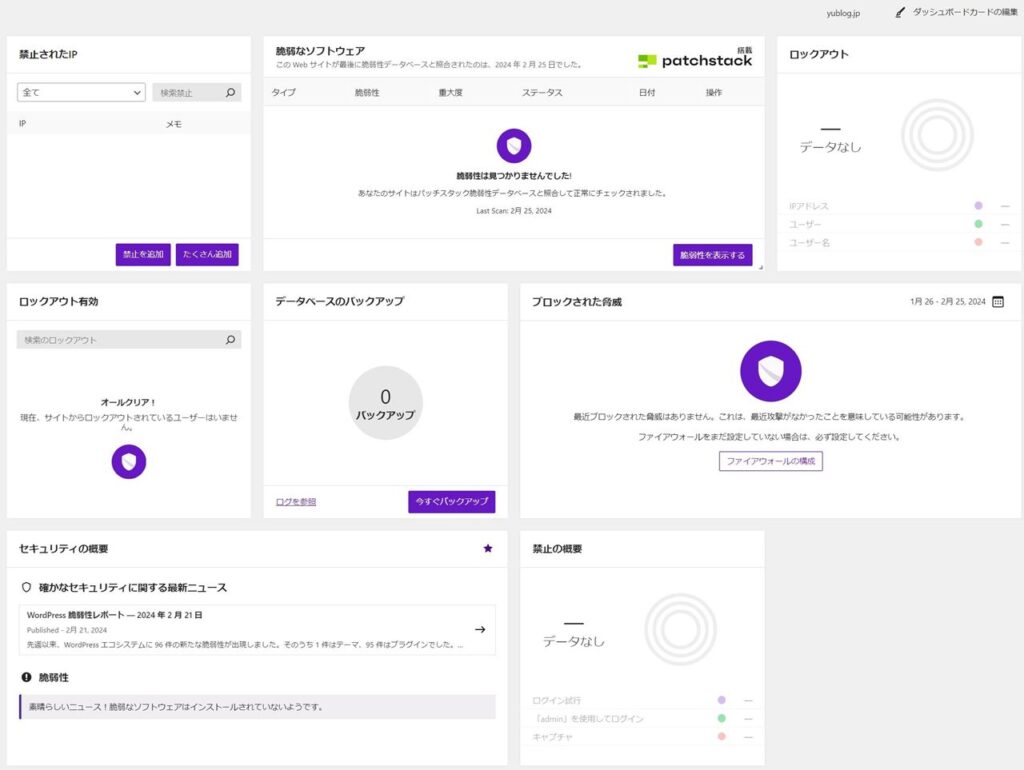The width and height of the screenshot is (1024, 770).
Task: Click the resize handle of the vulnerable software card
Action: 761,267
